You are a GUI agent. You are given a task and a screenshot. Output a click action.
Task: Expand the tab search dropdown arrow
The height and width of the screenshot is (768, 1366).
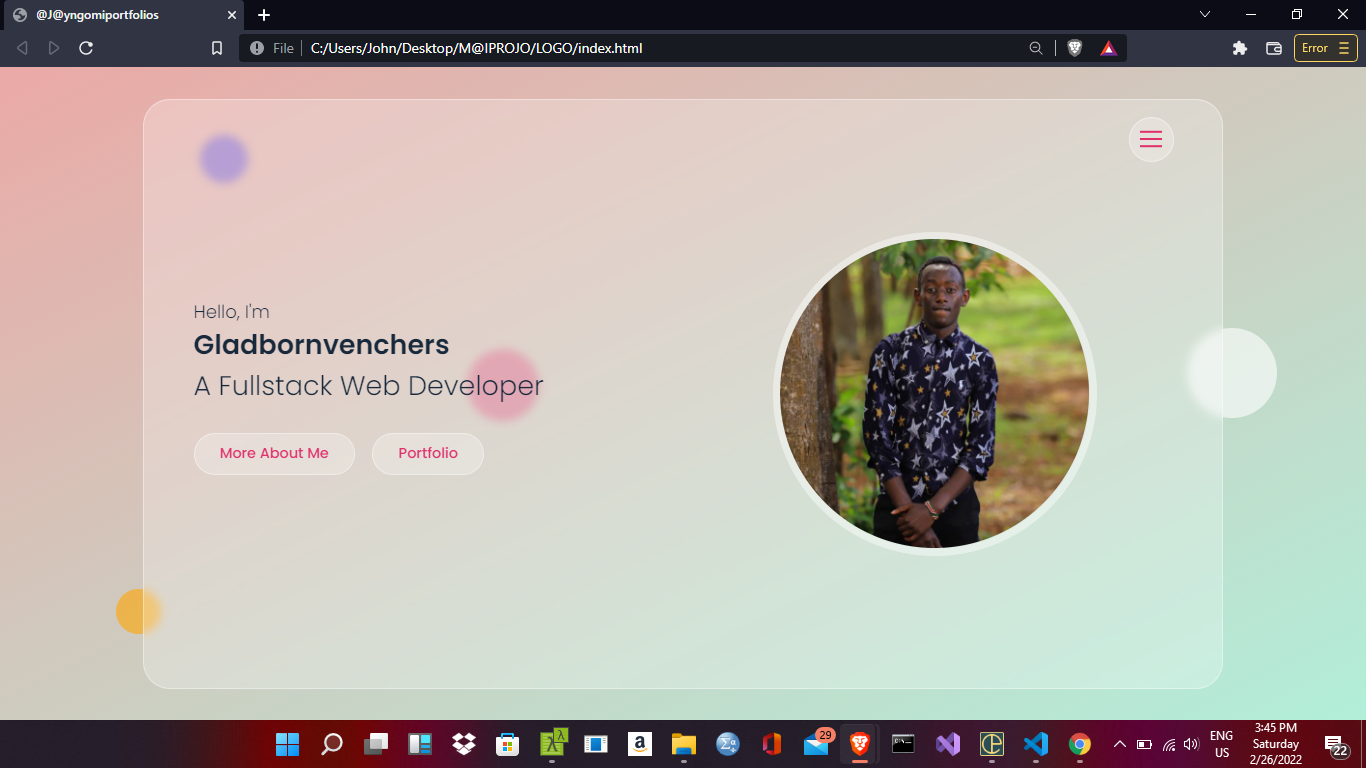(1205, 14)
